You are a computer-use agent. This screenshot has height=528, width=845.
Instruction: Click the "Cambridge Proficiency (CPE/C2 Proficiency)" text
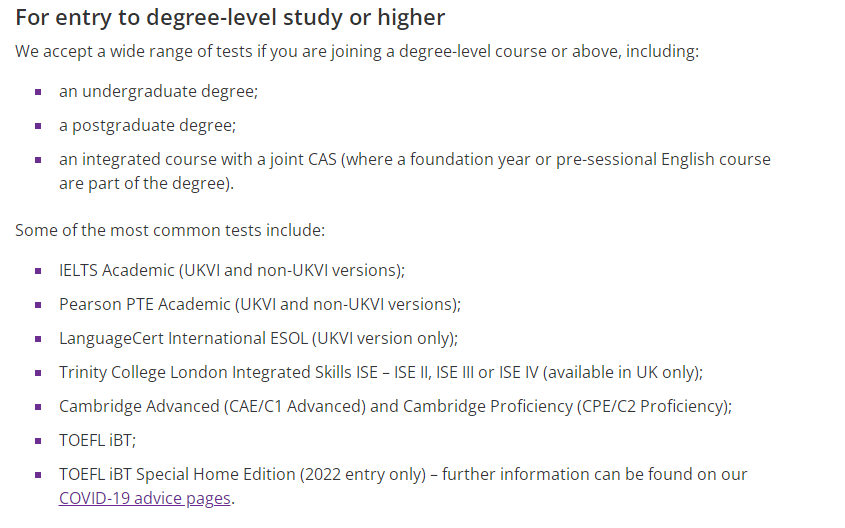566,406
